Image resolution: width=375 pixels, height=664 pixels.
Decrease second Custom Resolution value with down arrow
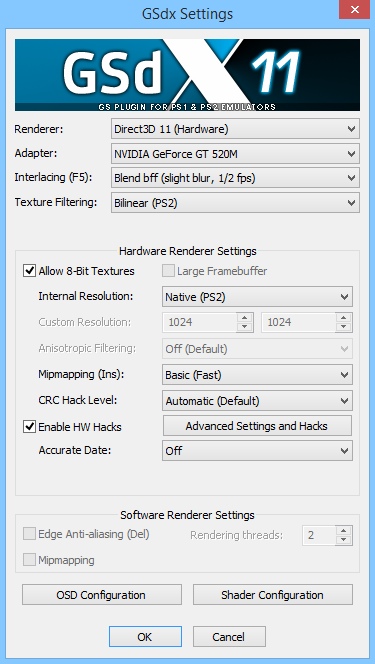click(x=344, y=327)
